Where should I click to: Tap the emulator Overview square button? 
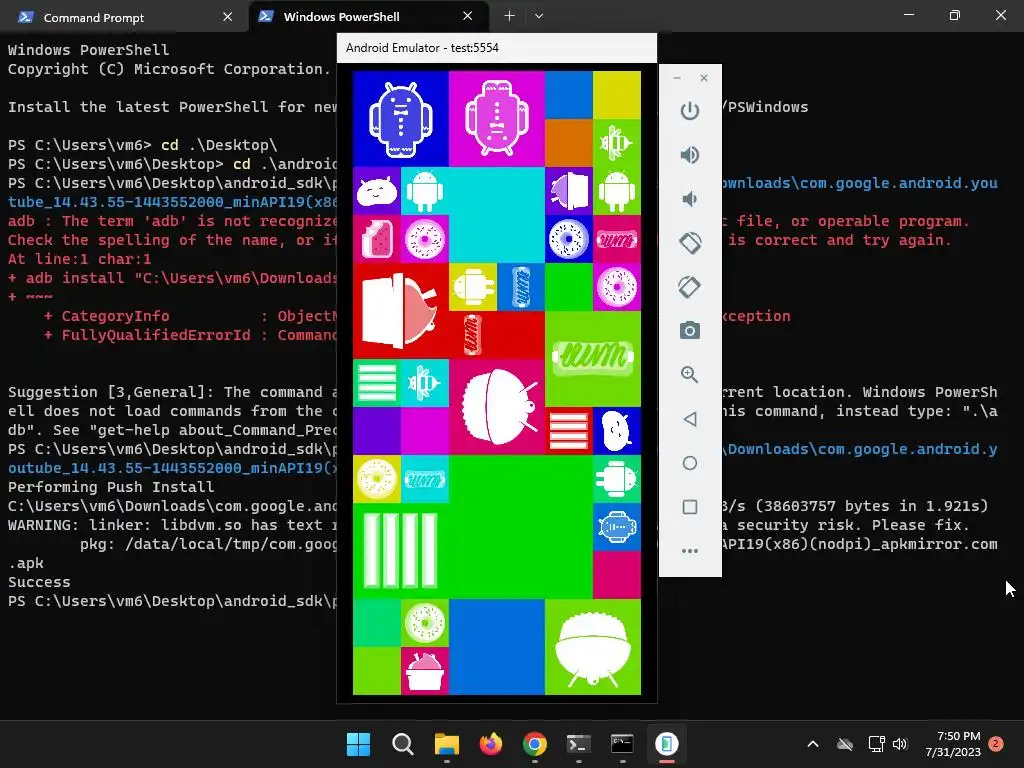[x=690, y=507]
